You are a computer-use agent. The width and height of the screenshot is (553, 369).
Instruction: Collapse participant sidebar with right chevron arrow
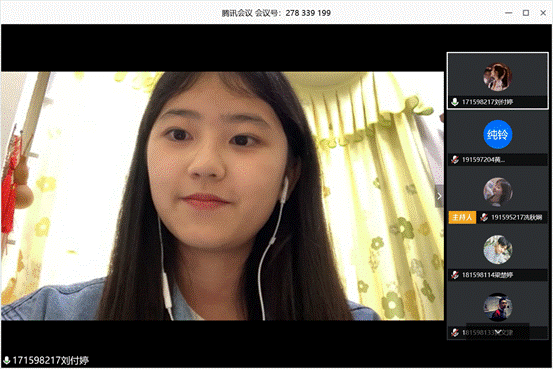tap(439, 196)
